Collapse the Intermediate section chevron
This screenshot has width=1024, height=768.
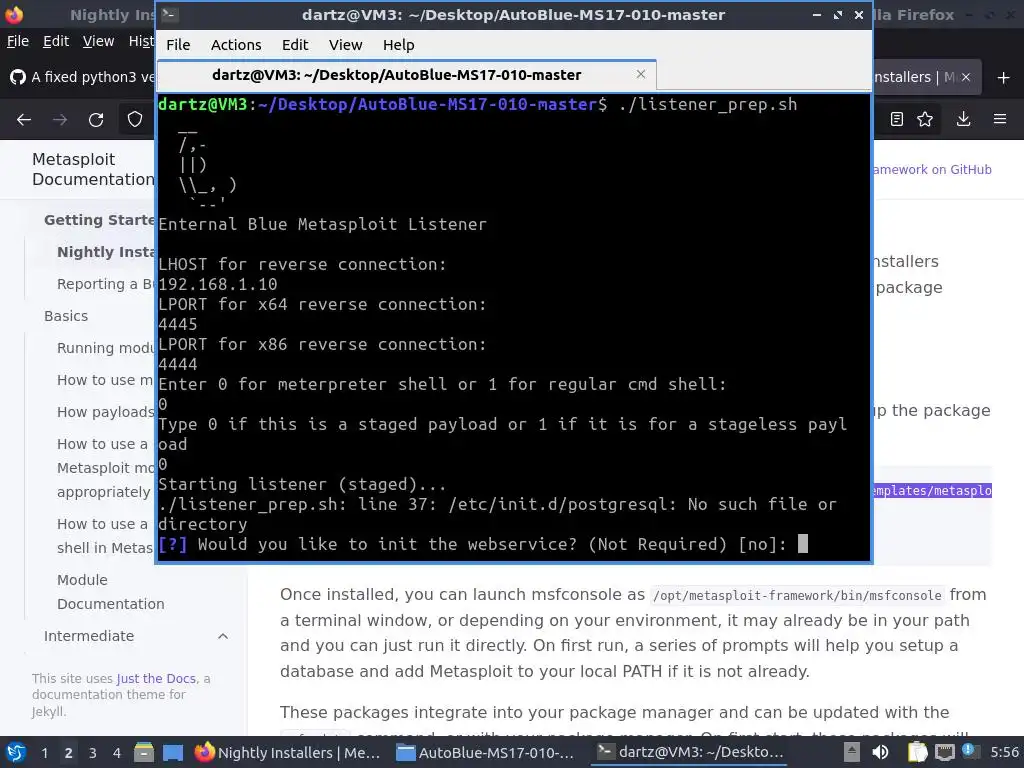pos(223,636)
